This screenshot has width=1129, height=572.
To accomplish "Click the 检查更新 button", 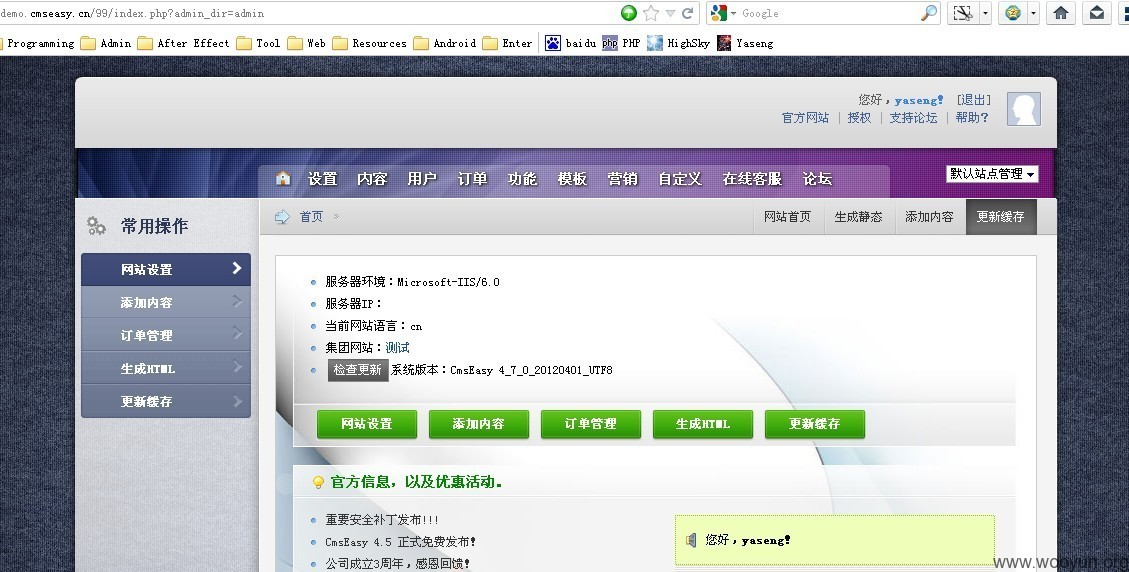I will tap(358, 370).
